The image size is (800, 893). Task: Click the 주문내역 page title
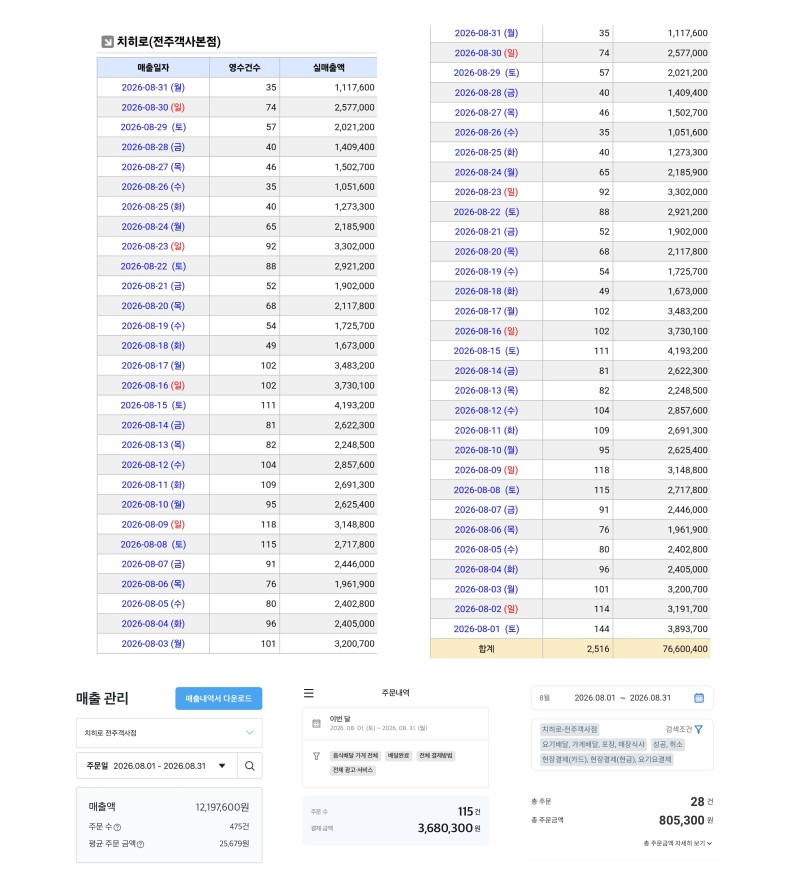click(x=395, y=693)
